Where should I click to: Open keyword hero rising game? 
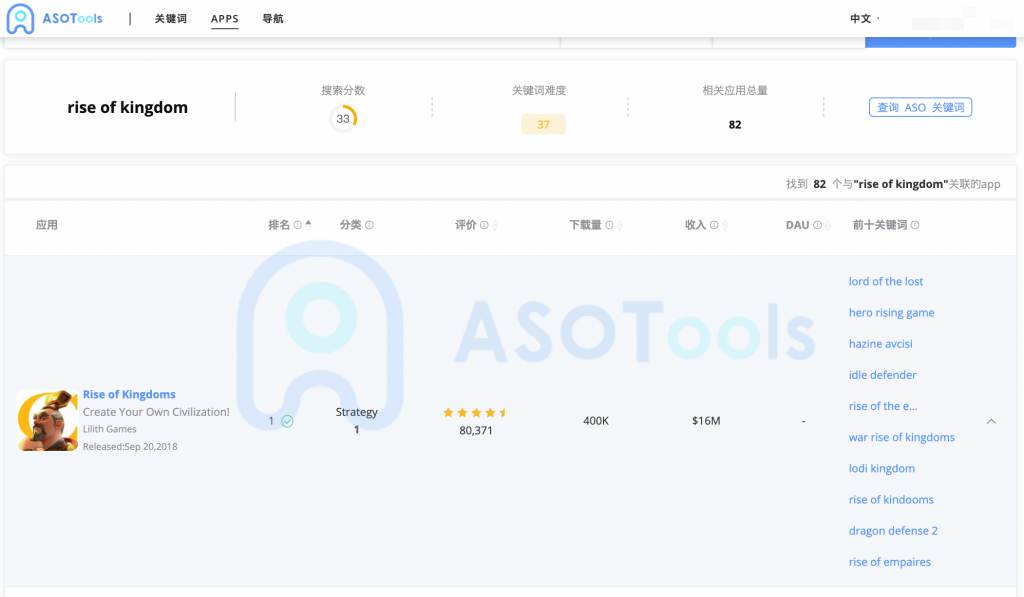(x=891, y=313)
